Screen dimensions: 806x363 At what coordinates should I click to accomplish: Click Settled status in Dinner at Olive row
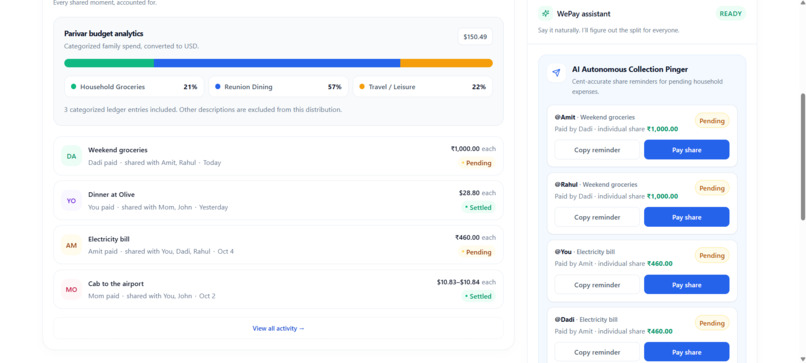478,208
